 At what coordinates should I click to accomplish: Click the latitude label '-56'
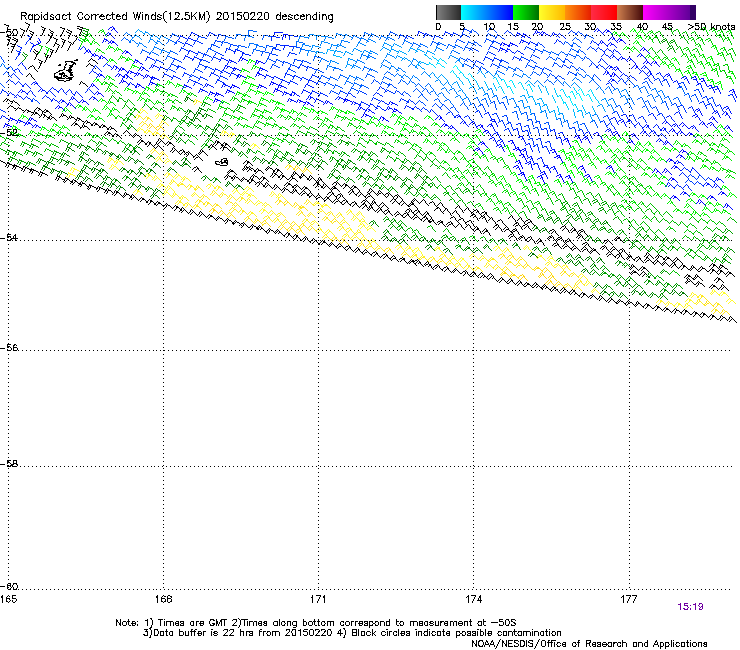(9, 347)
